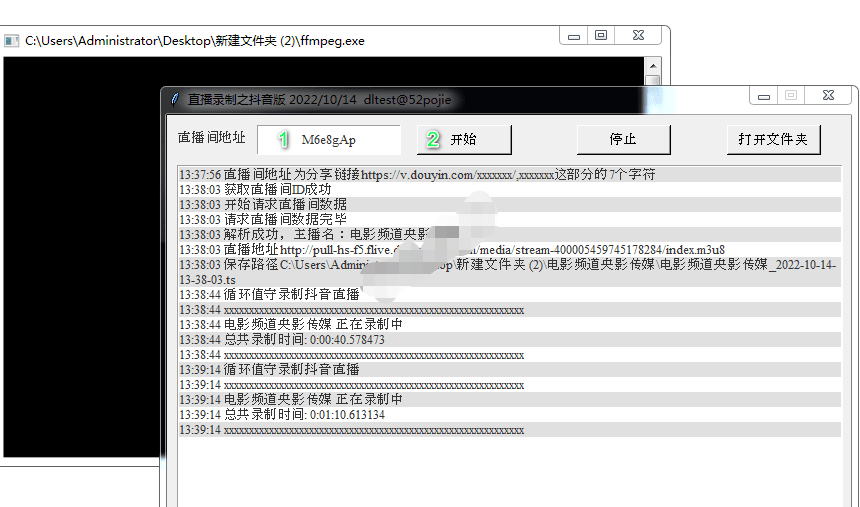
Task: Click the ffmpeg console scrollbar up arrow
Action: tap(652, 65)
